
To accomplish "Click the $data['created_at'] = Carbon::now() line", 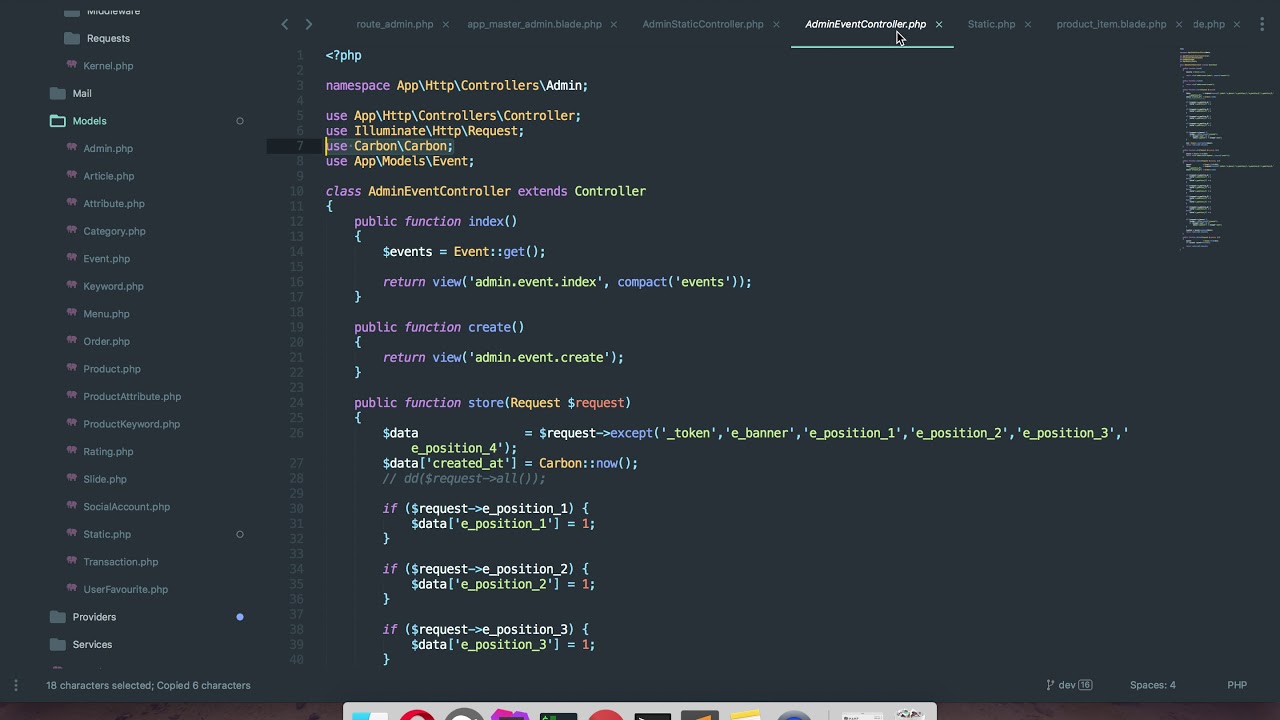I will 510,463.
